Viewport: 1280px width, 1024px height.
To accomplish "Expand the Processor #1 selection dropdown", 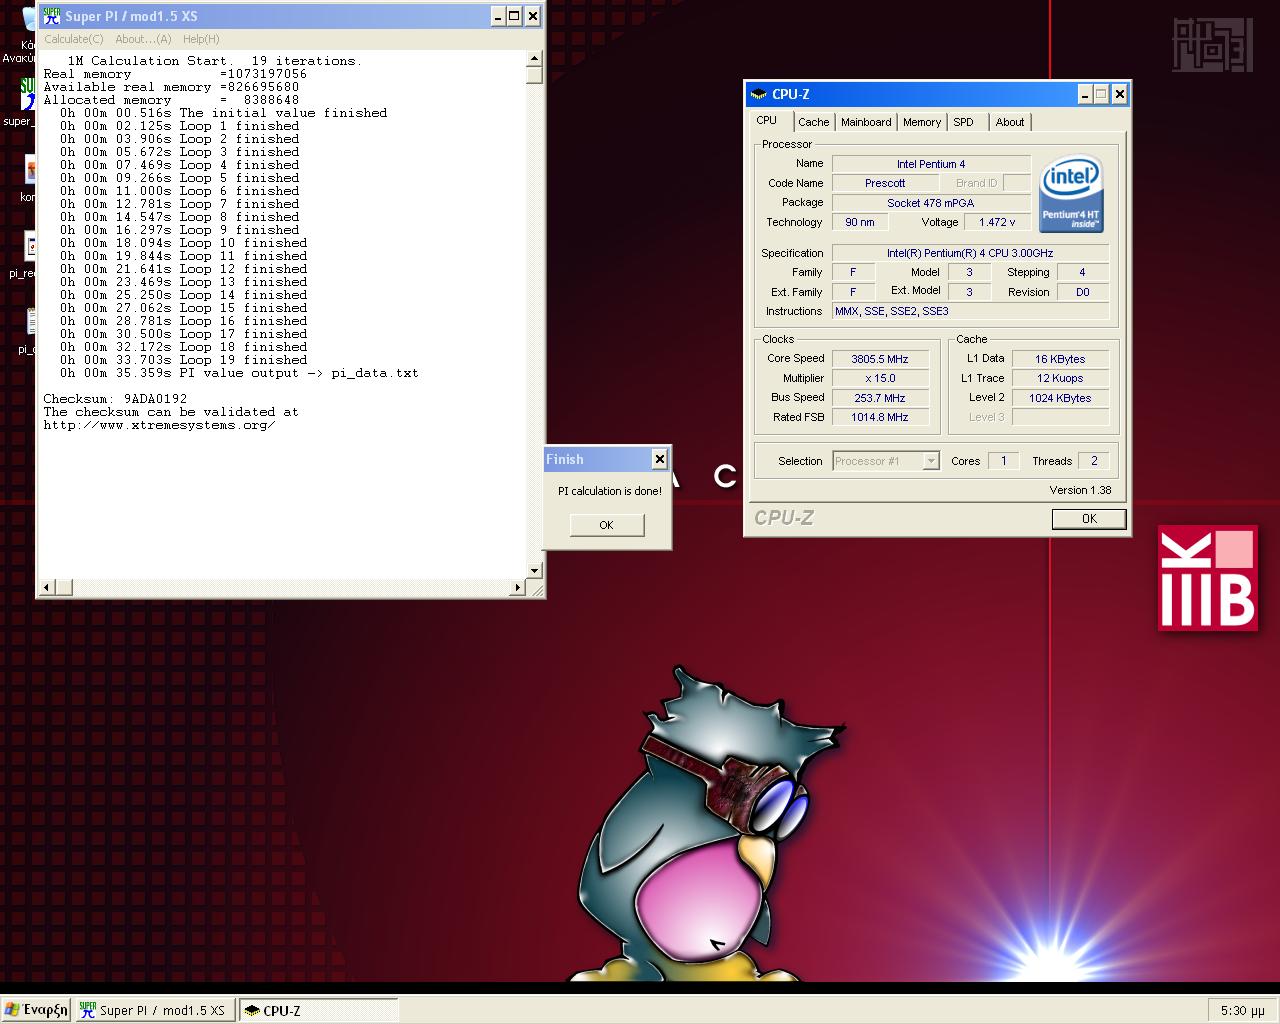I will tap(931, 461).
